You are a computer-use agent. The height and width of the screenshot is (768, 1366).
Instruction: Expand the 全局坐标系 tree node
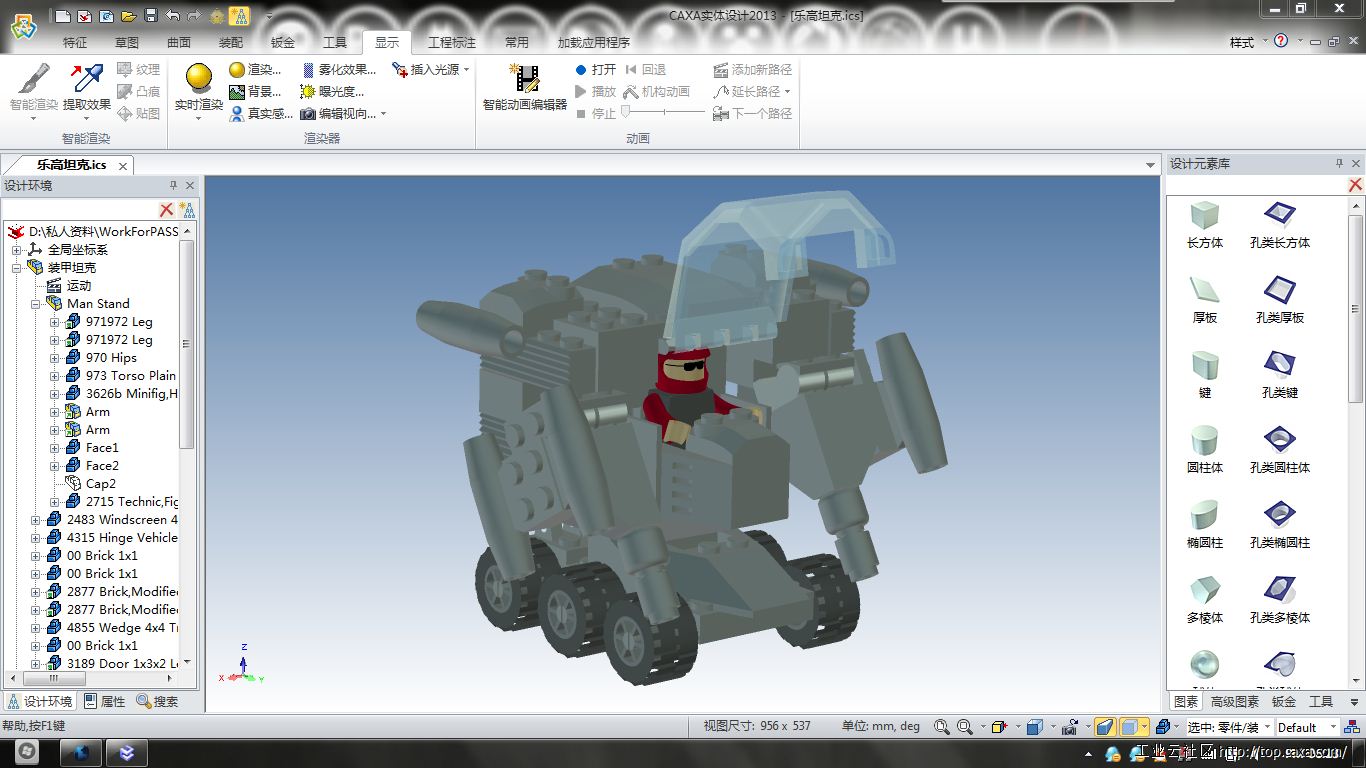tap(16, 250)
